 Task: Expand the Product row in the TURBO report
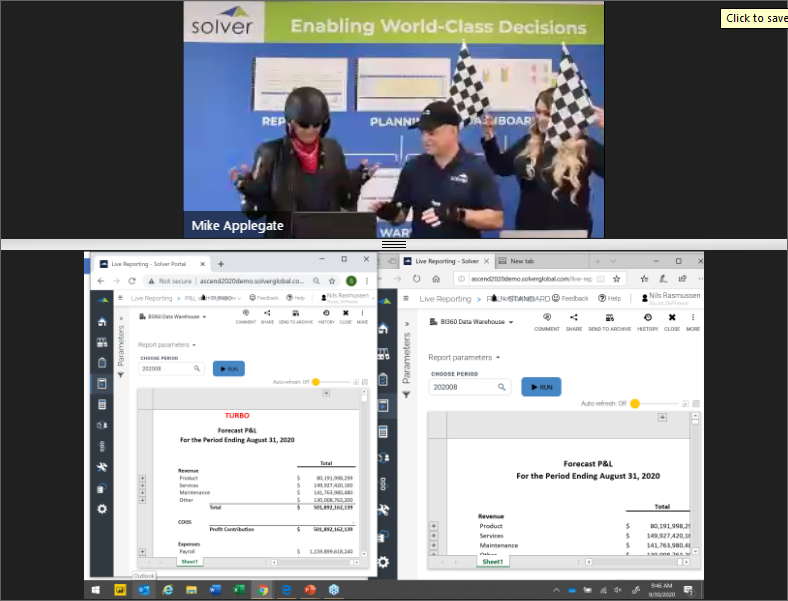142,478
